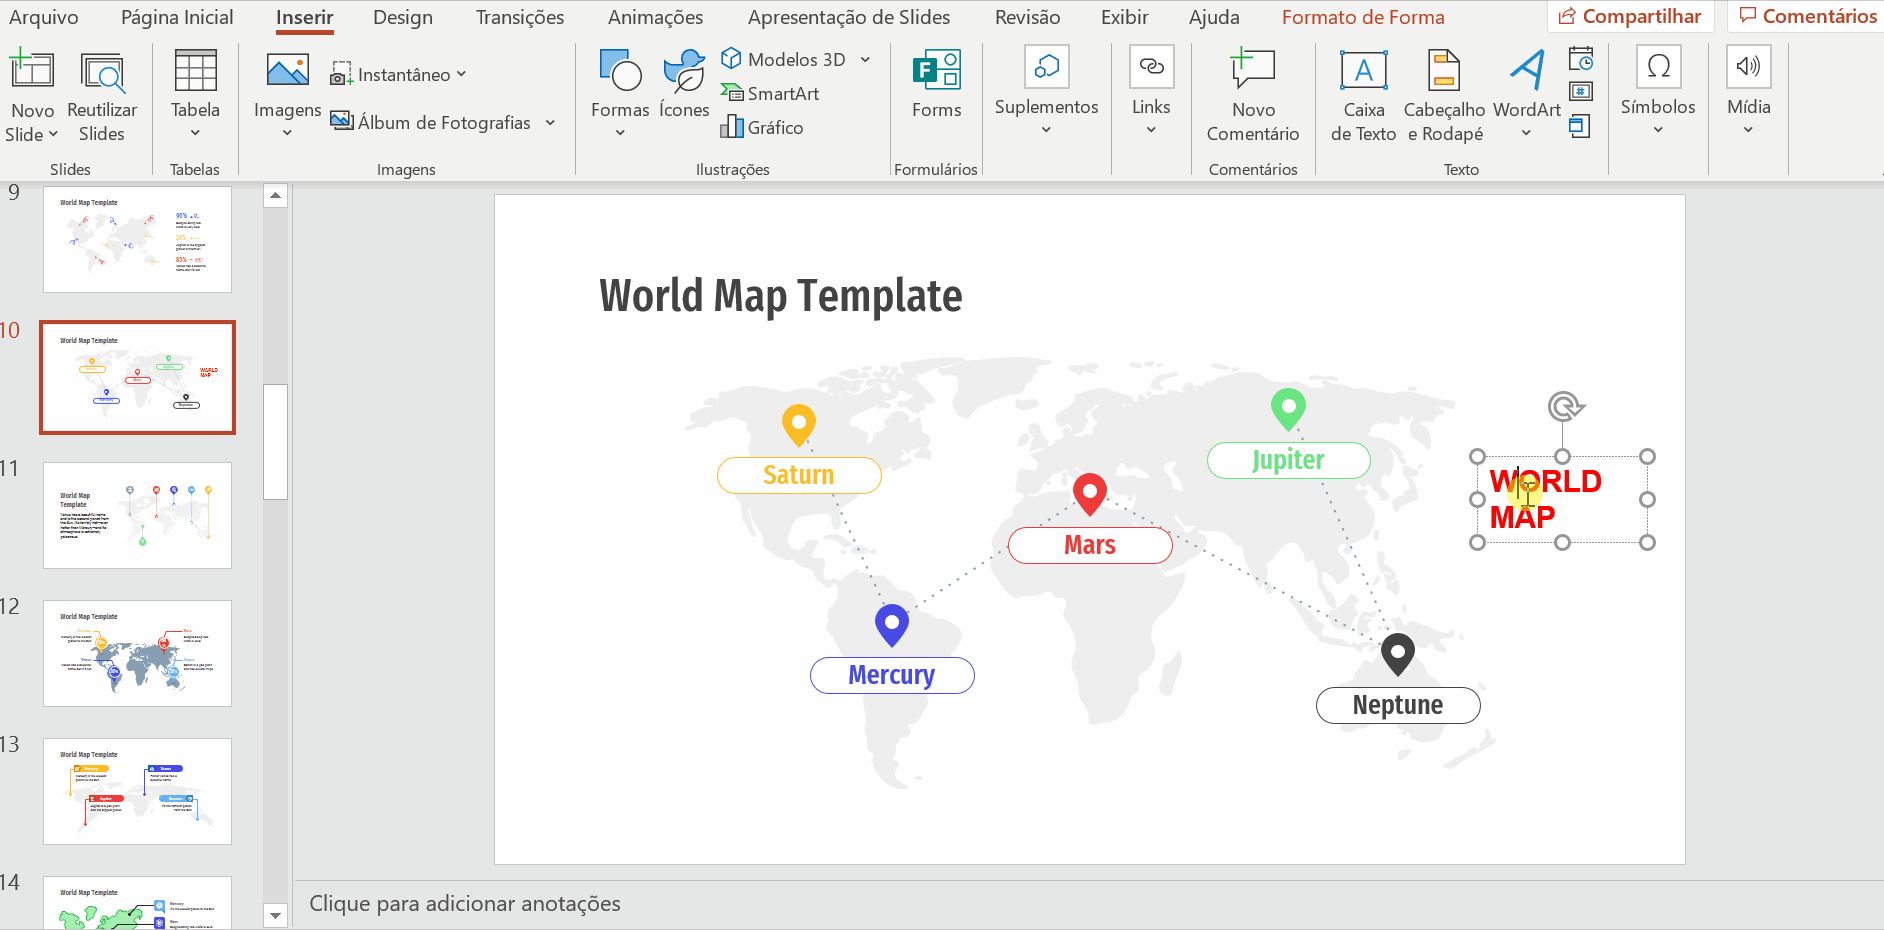Click the Compartilhar button
Viewport: 1884px width, 930px height.
pyautogui.click(x=1630, y=16)
